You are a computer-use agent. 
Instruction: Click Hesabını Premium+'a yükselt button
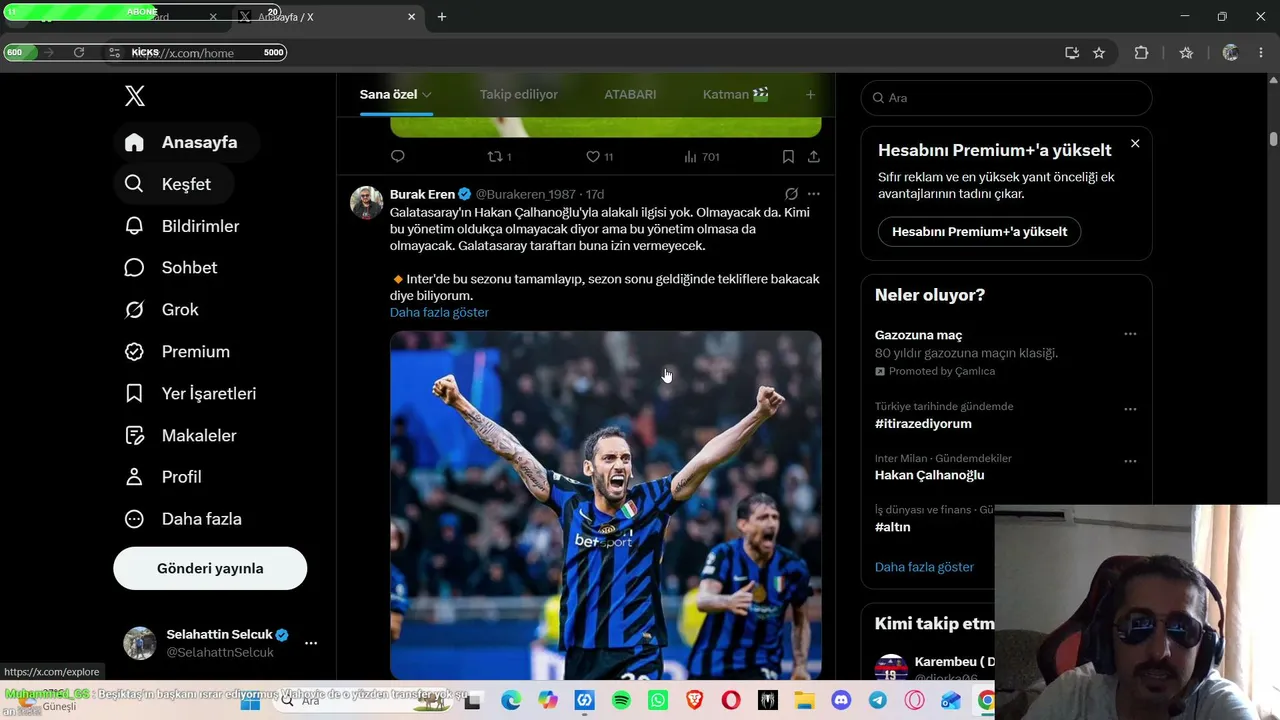(979, 231)
